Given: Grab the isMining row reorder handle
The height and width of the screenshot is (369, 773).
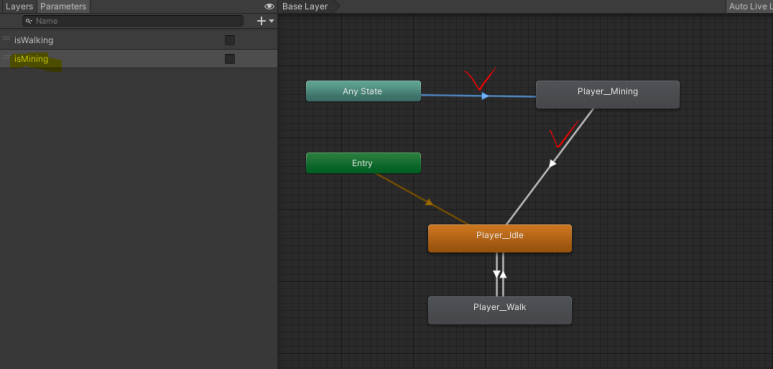Looking at the screenshot, I should click(x=6, y=57).
